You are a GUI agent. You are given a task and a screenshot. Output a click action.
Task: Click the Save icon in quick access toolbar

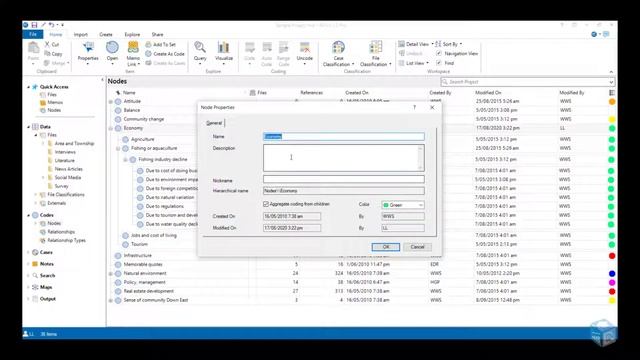34,25
